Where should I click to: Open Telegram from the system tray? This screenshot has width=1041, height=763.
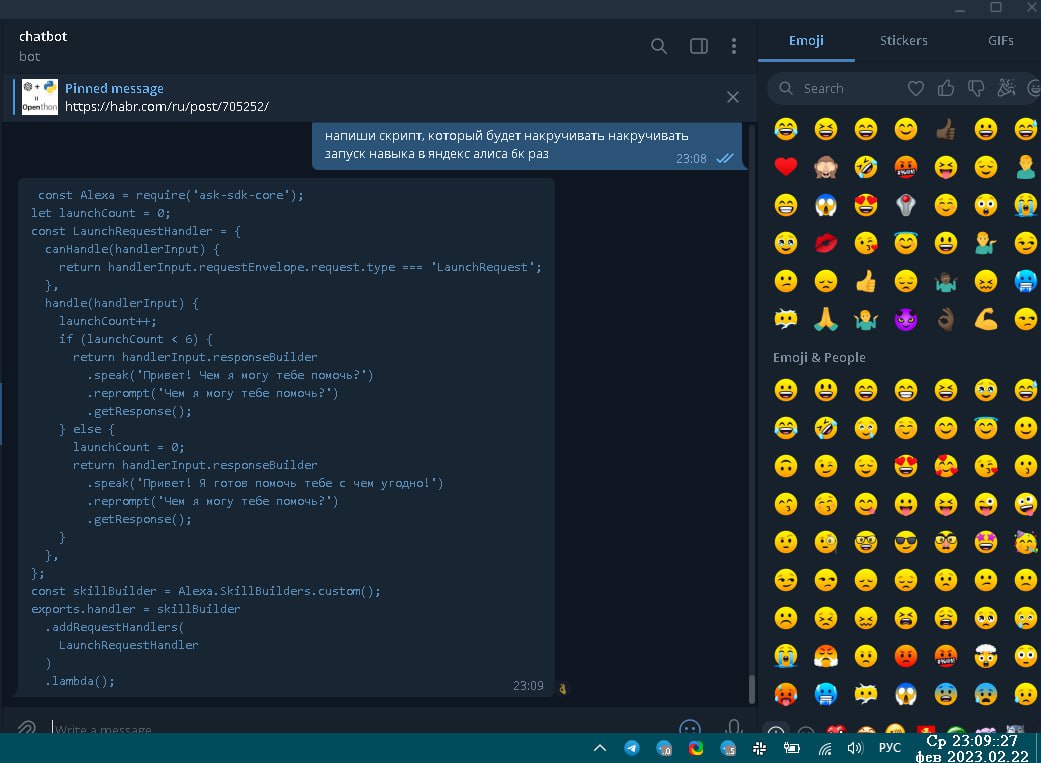pos(631,748)
